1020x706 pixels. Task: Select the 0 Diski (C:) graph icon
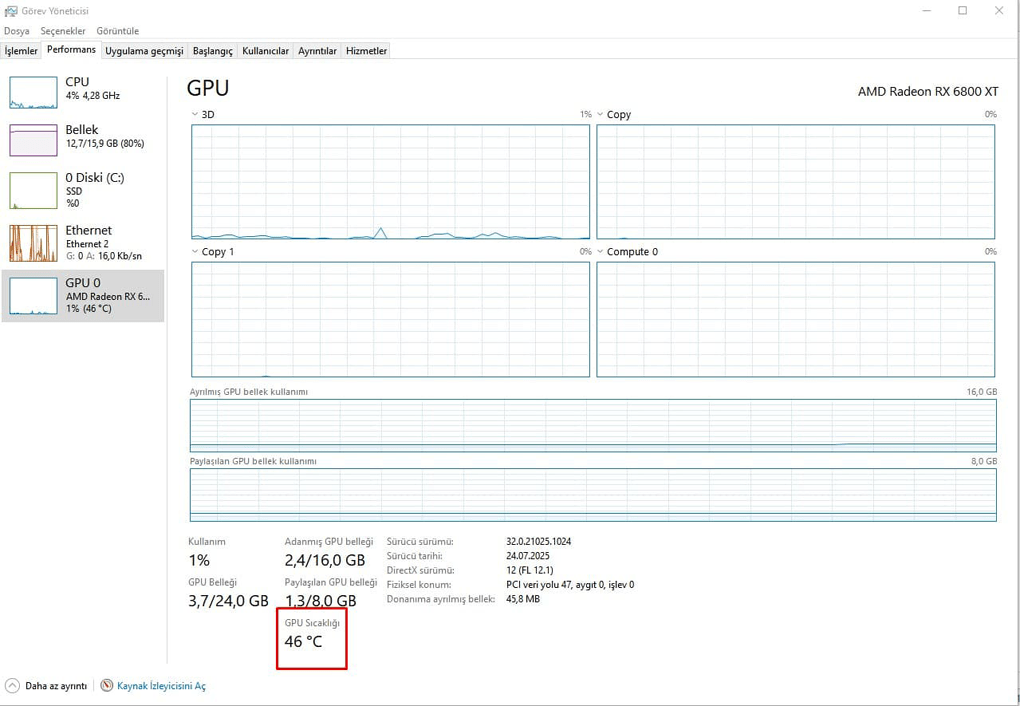point(33,190)
